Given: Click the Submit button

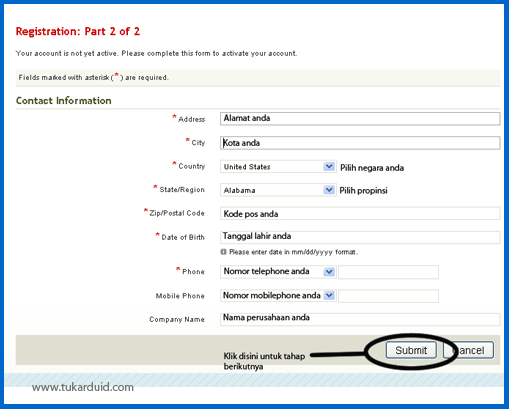Looking at the screenshot, I should tap(411, 350).
